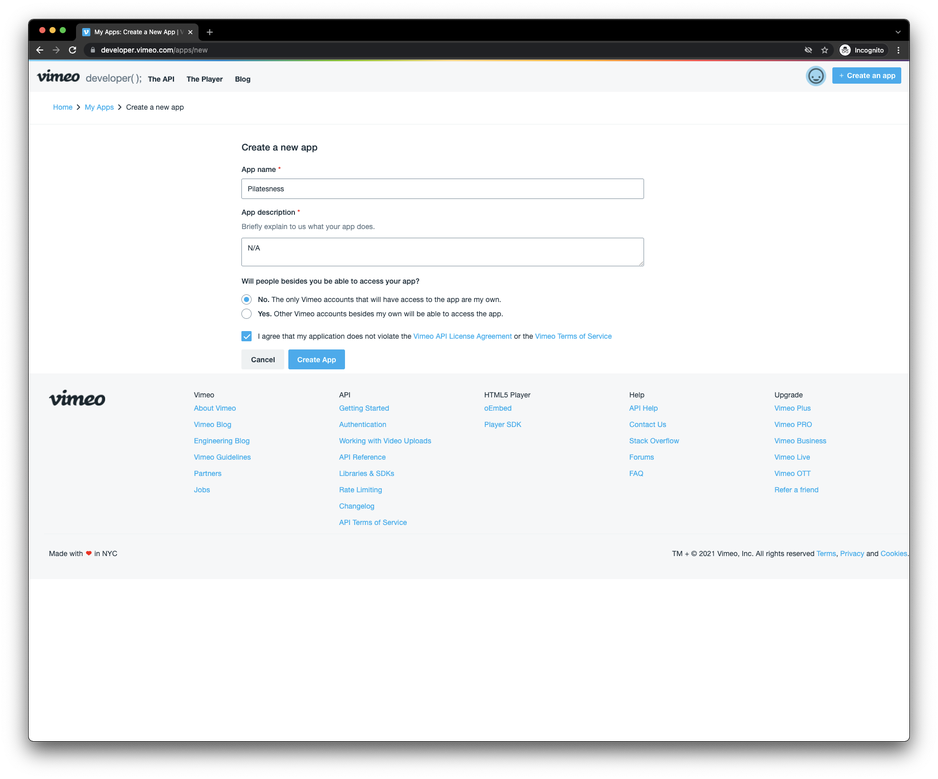Focus the App name input field

click(442, 188)
